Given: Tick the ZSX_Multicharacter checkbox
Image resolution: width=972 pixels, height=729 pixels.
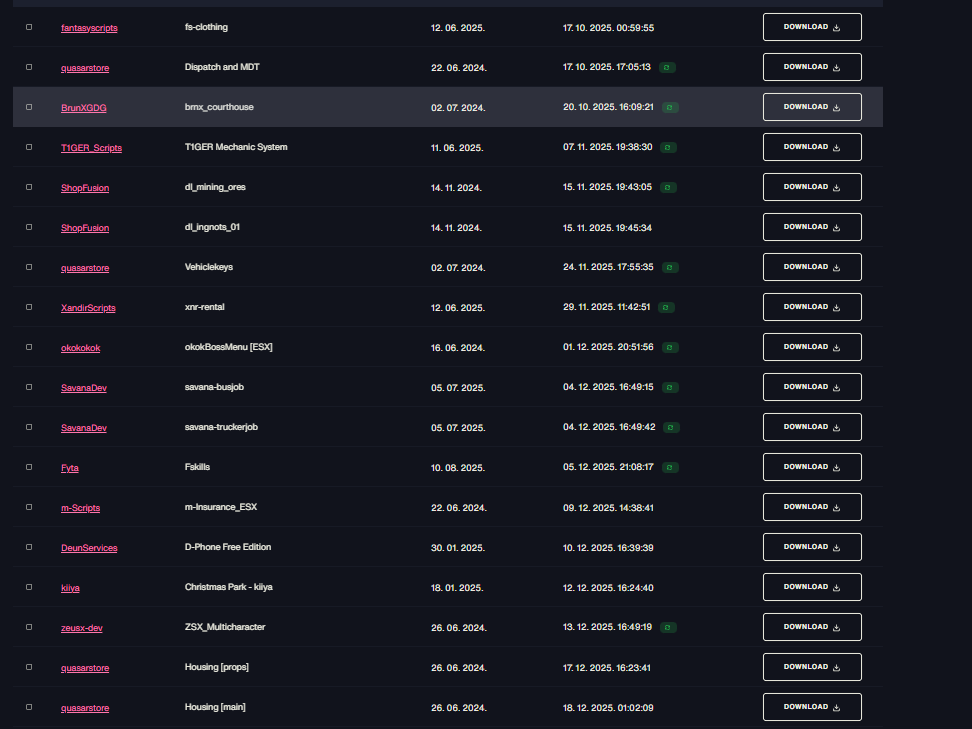Looking at the screenshot, I should pyautogui.click(x=29, y=627).
